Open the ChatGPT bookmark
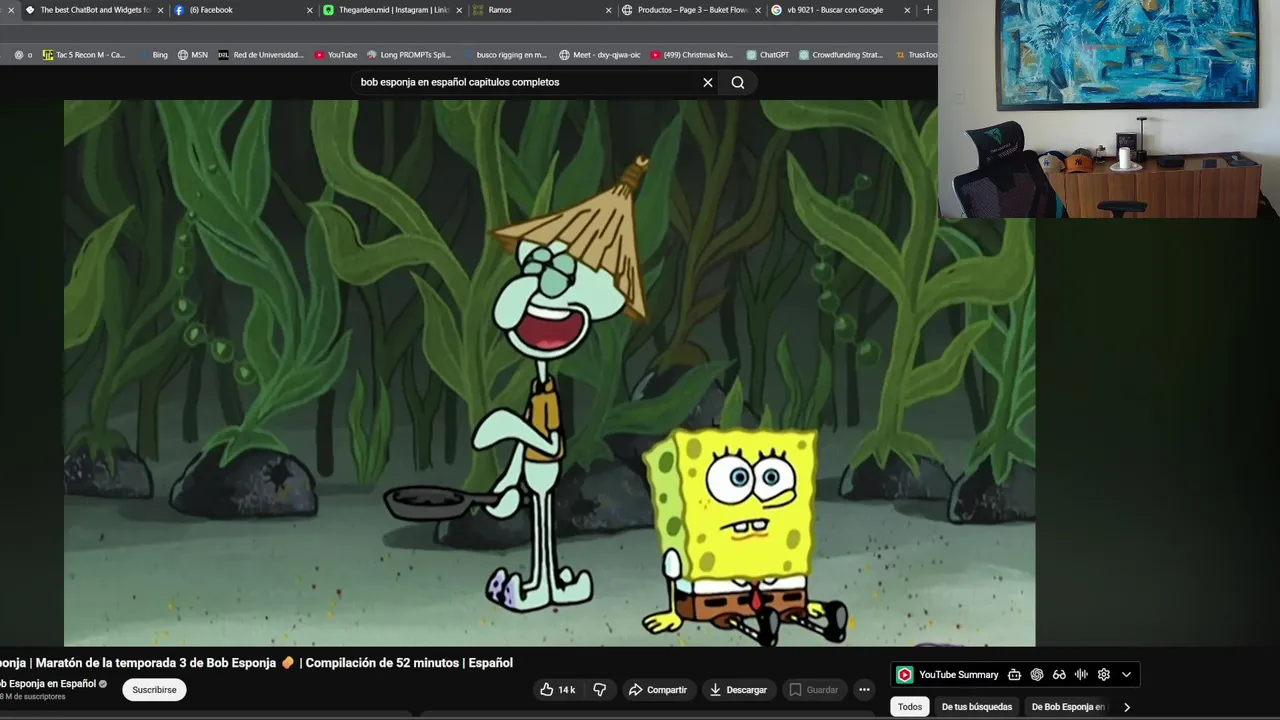Viewport: 1280px width, 720px height. click(x=767, y=55)
